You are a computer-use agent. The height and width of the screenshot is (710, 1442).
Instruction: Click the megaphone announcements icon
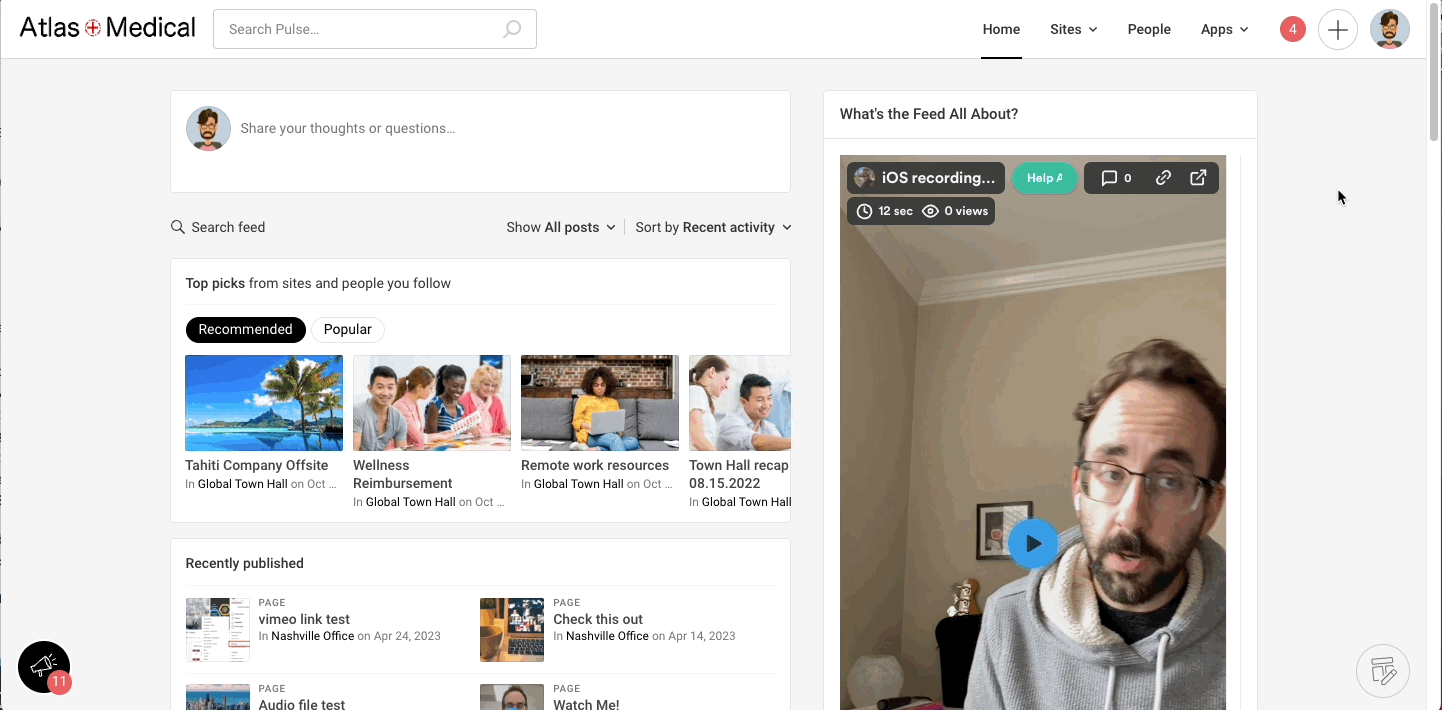[x=43, y=666]
